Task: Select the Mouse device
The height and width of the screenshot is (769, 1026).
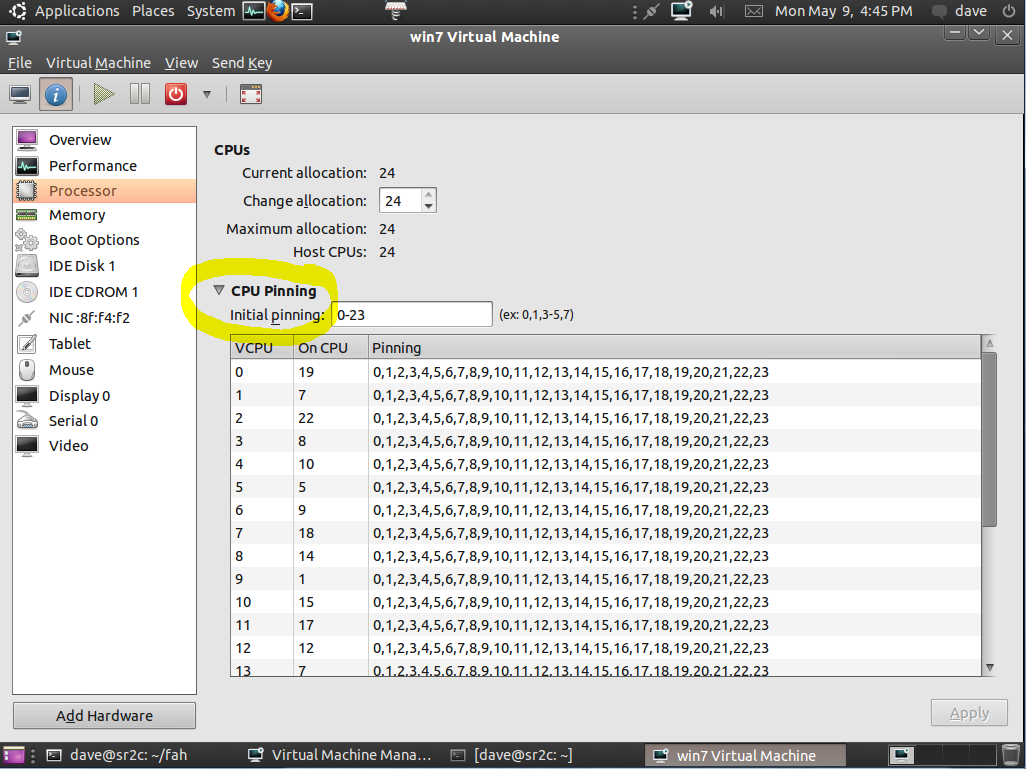Action: 104,370
